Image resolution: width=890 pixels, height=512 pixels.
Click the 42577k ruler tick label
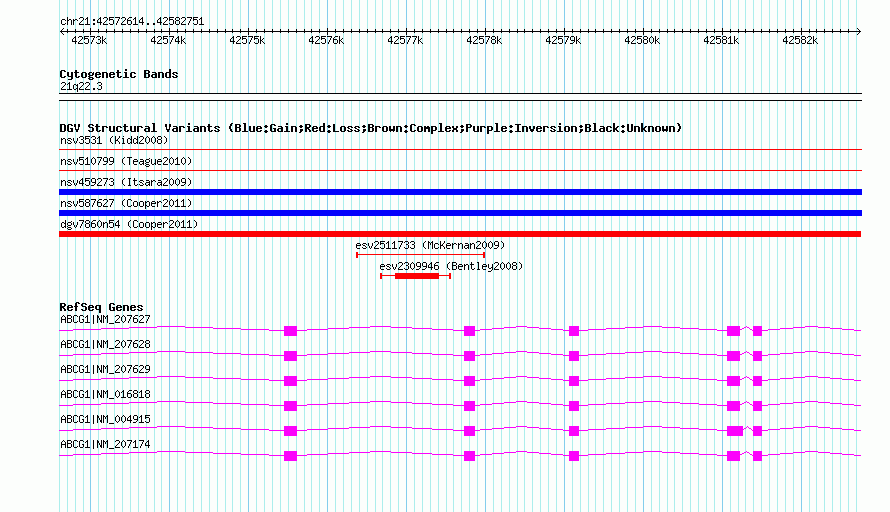coord(405,40)
